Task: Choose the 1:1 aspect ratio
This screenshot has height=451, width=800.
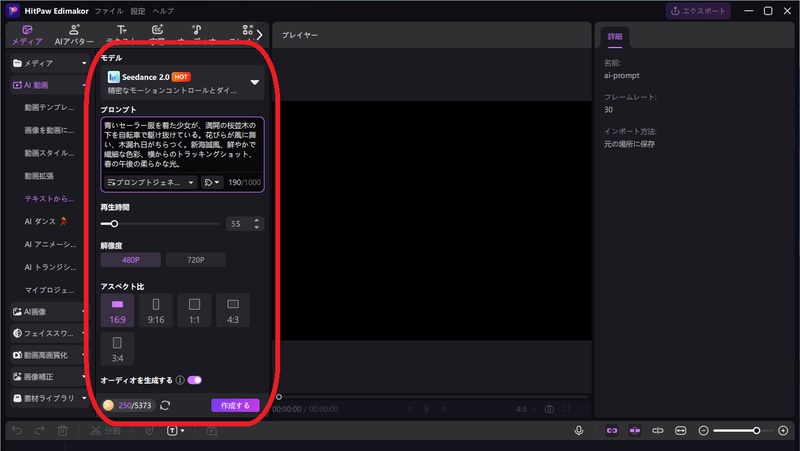Action: click(x=194, y=310)
